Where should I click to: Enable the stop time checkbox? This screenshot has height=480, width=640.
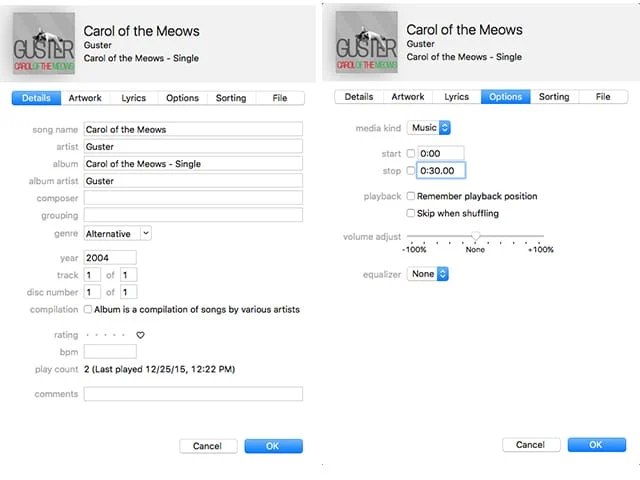(411, 171)
